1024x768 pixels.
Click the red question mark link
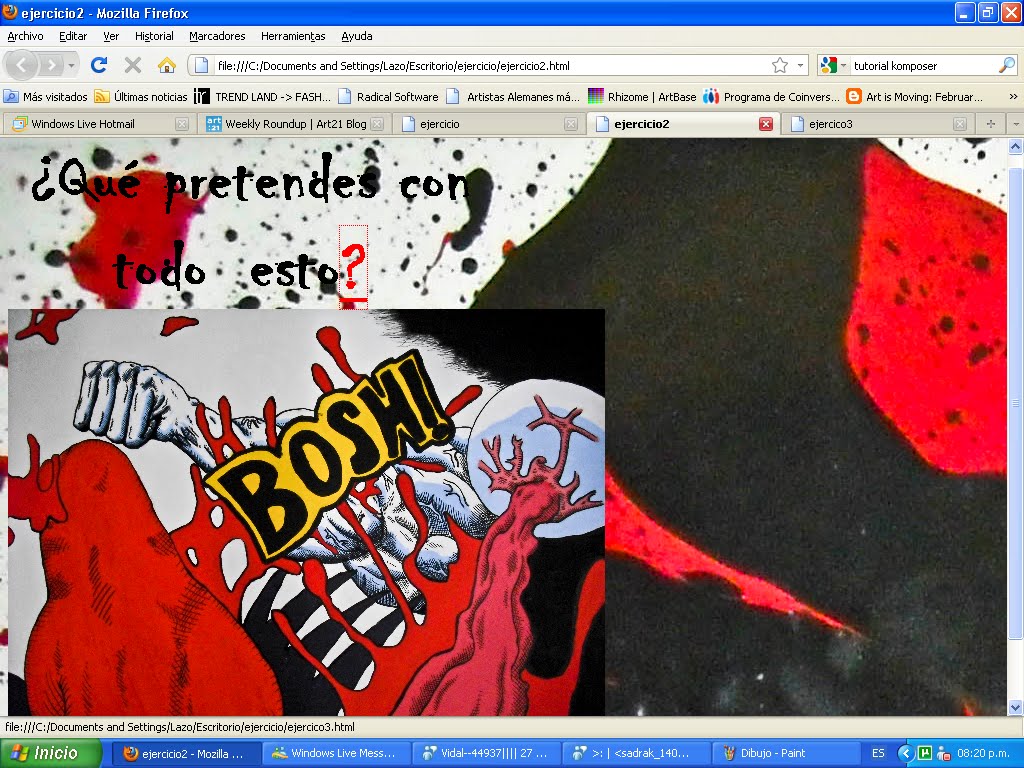(x=353, y=267)
